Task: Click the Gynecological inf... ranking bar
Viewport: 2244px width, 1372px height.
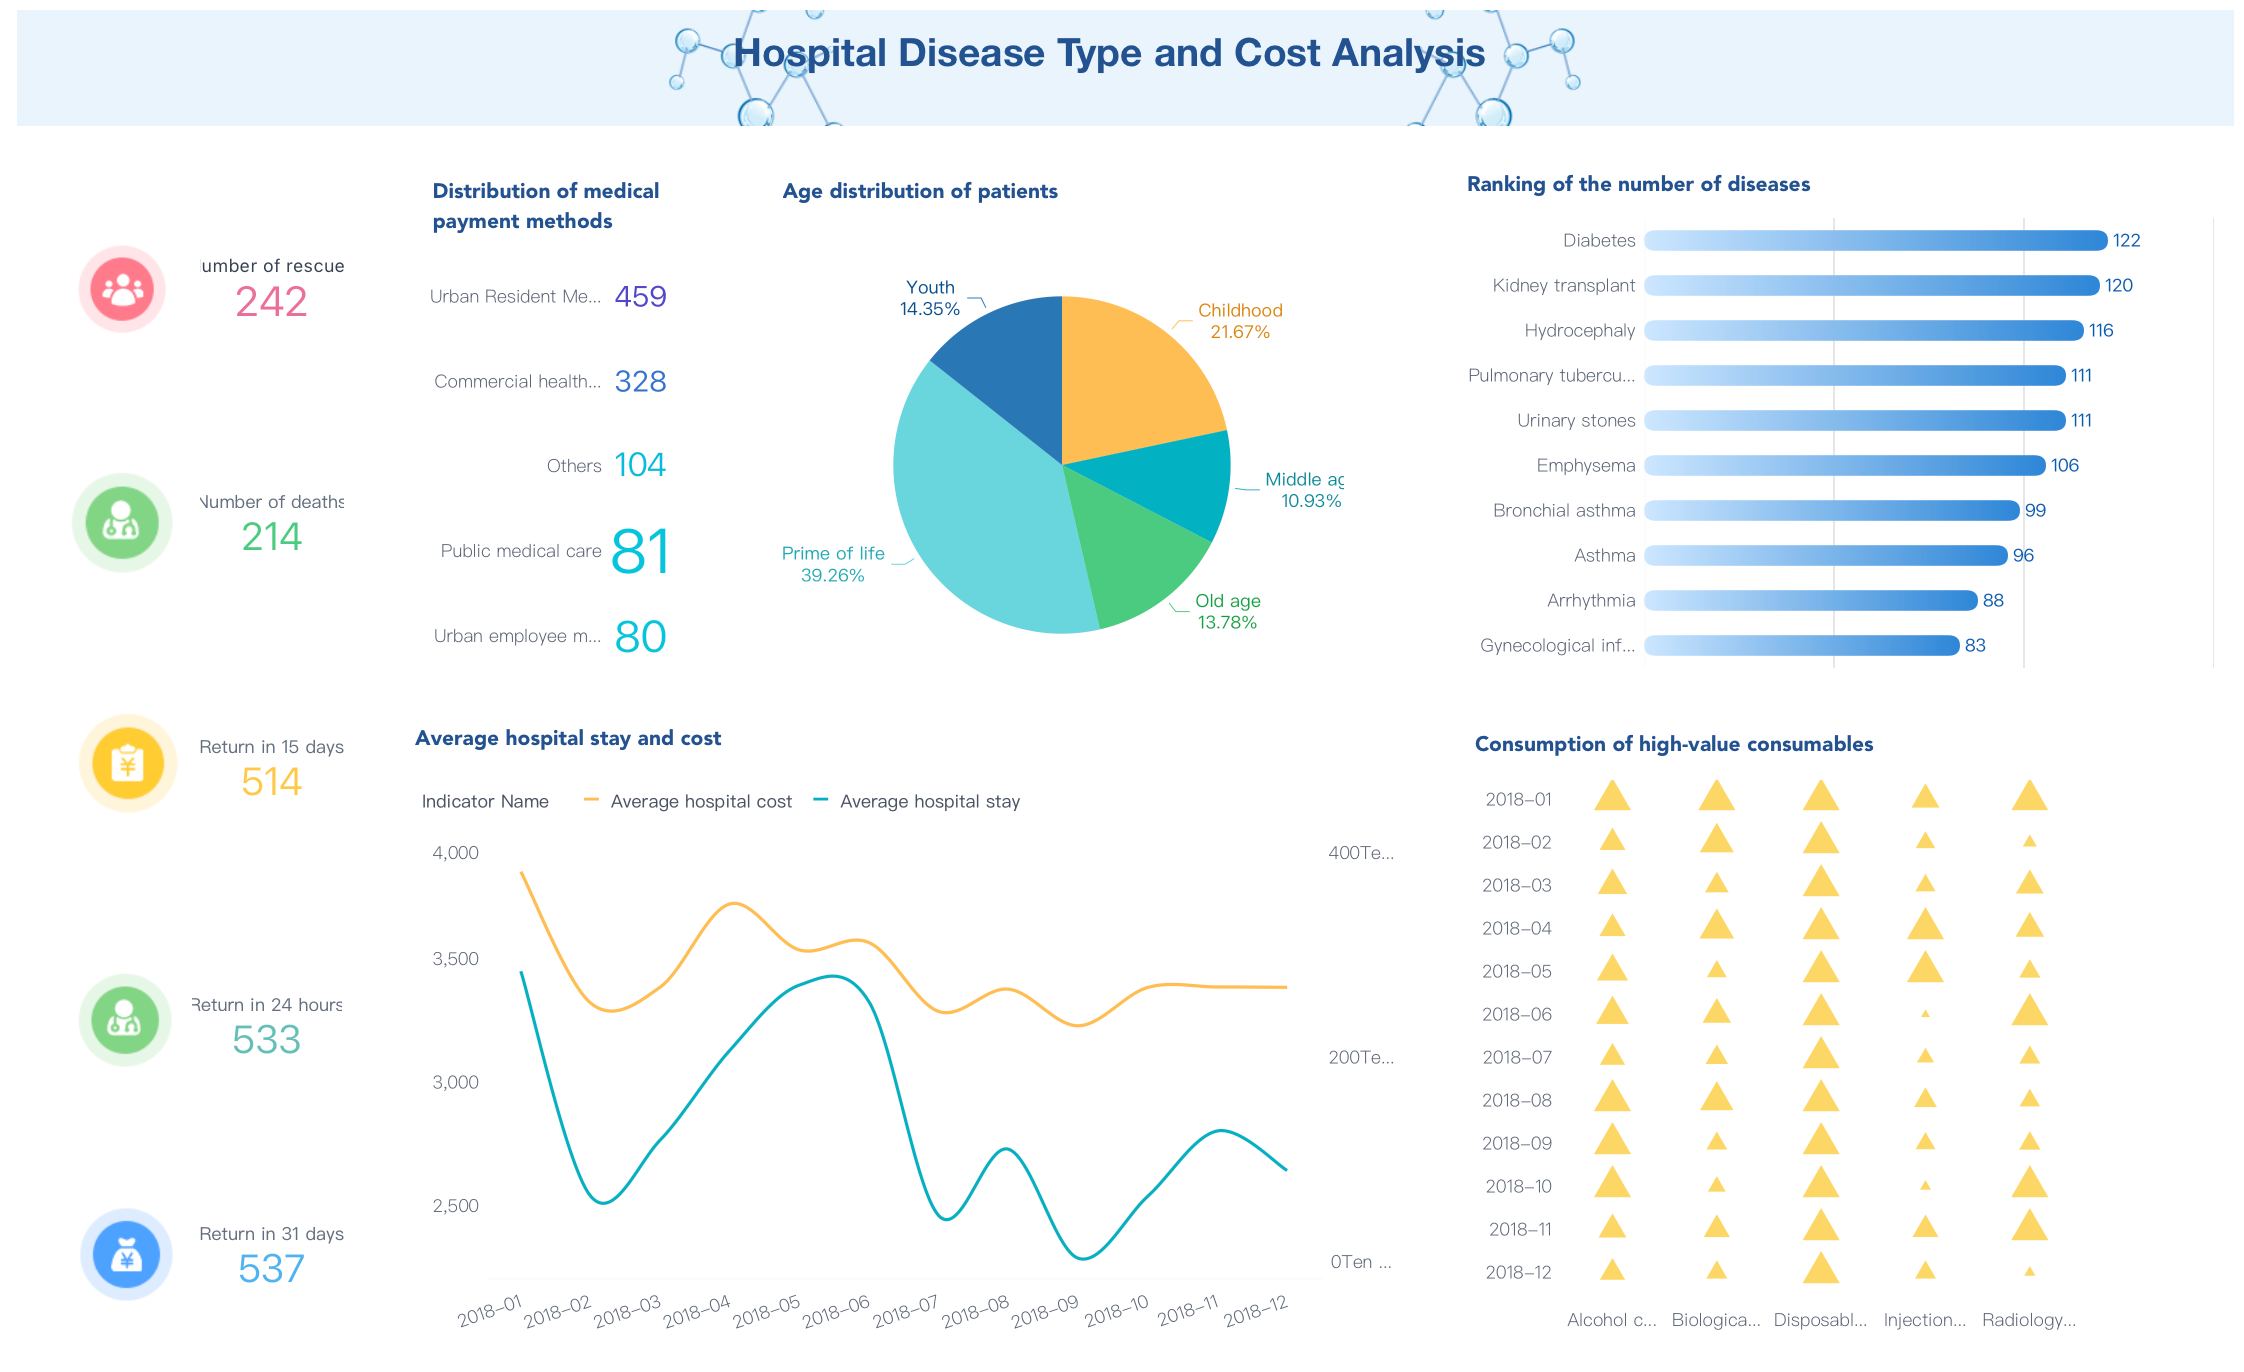Action: pyautogui.click(x=1802, y=645)
